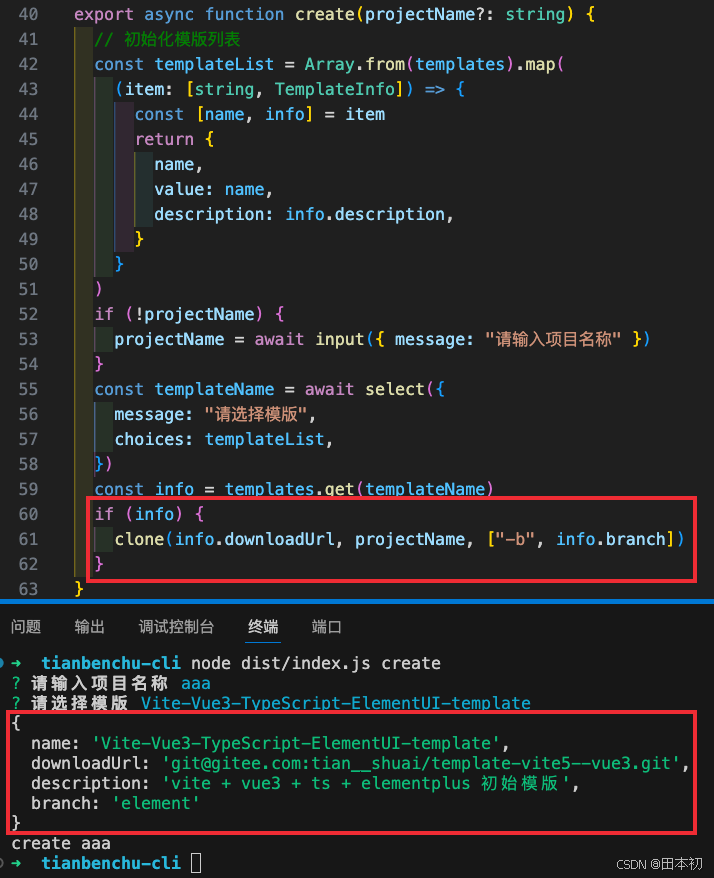Click the 'create aaa' terminal output line
This screenshot has height=878, width=714.
tap(61, 843)
